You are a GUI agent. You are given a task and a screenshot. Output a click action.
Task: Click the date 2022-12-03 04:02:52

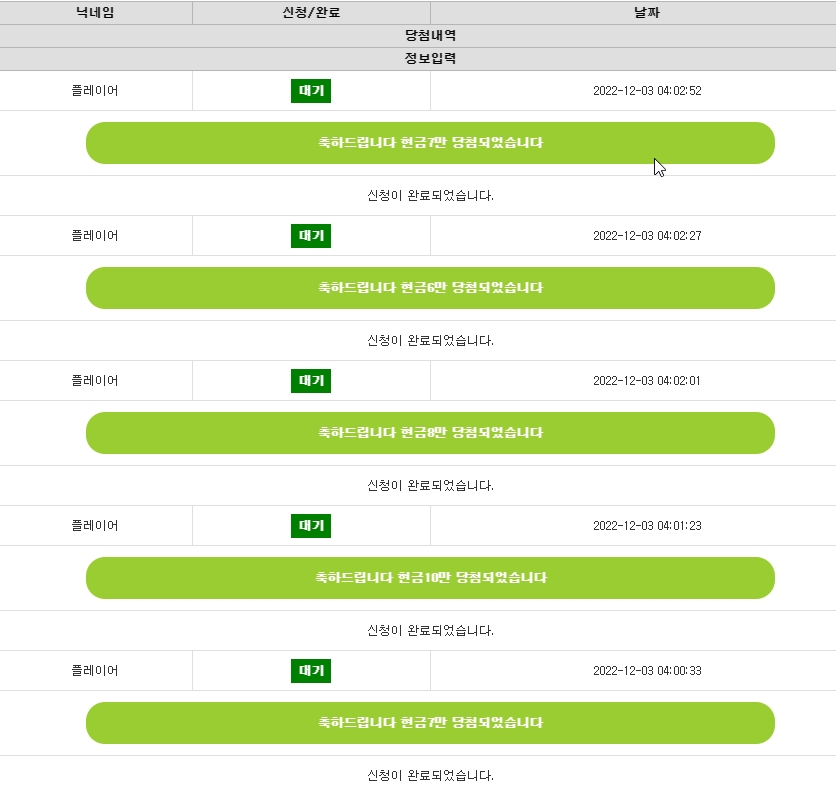(647, 91)
